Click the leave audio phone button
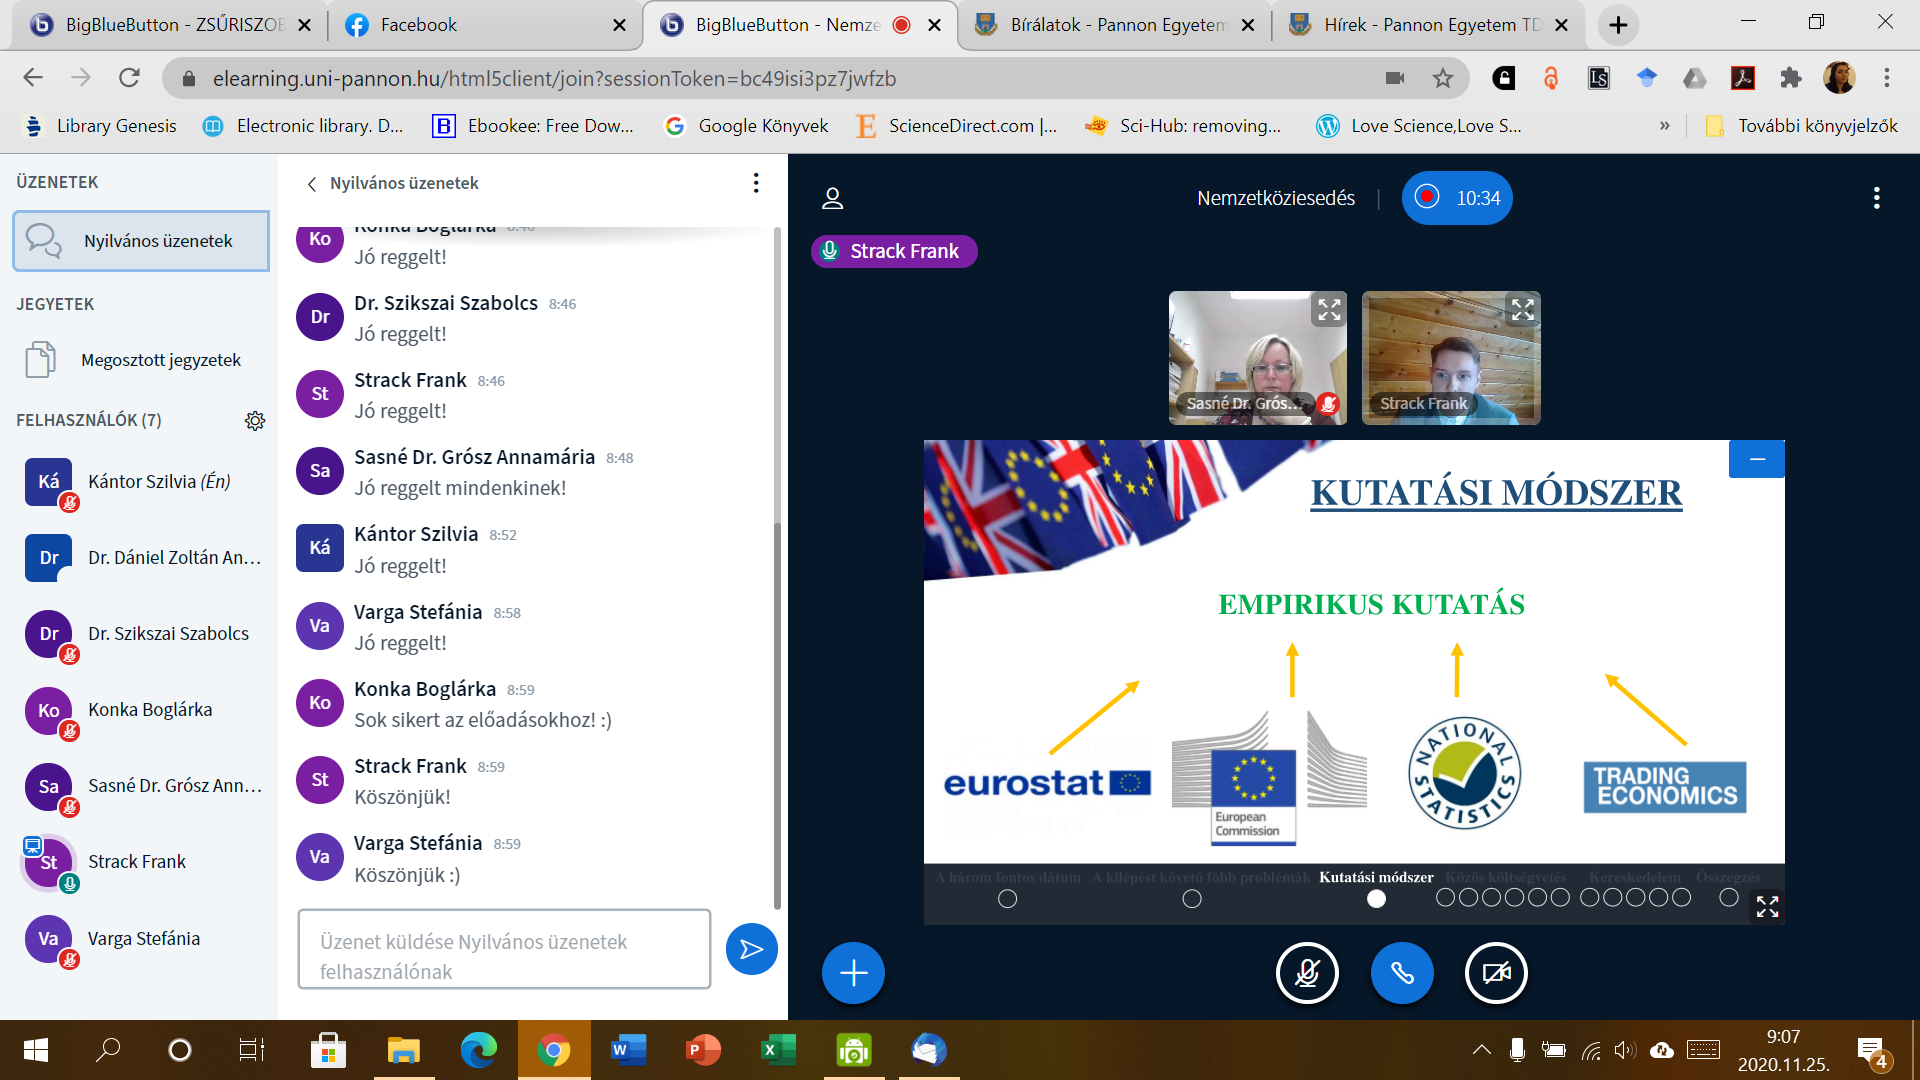Screen dimensions: 1920x1080 pos(1402,972)
